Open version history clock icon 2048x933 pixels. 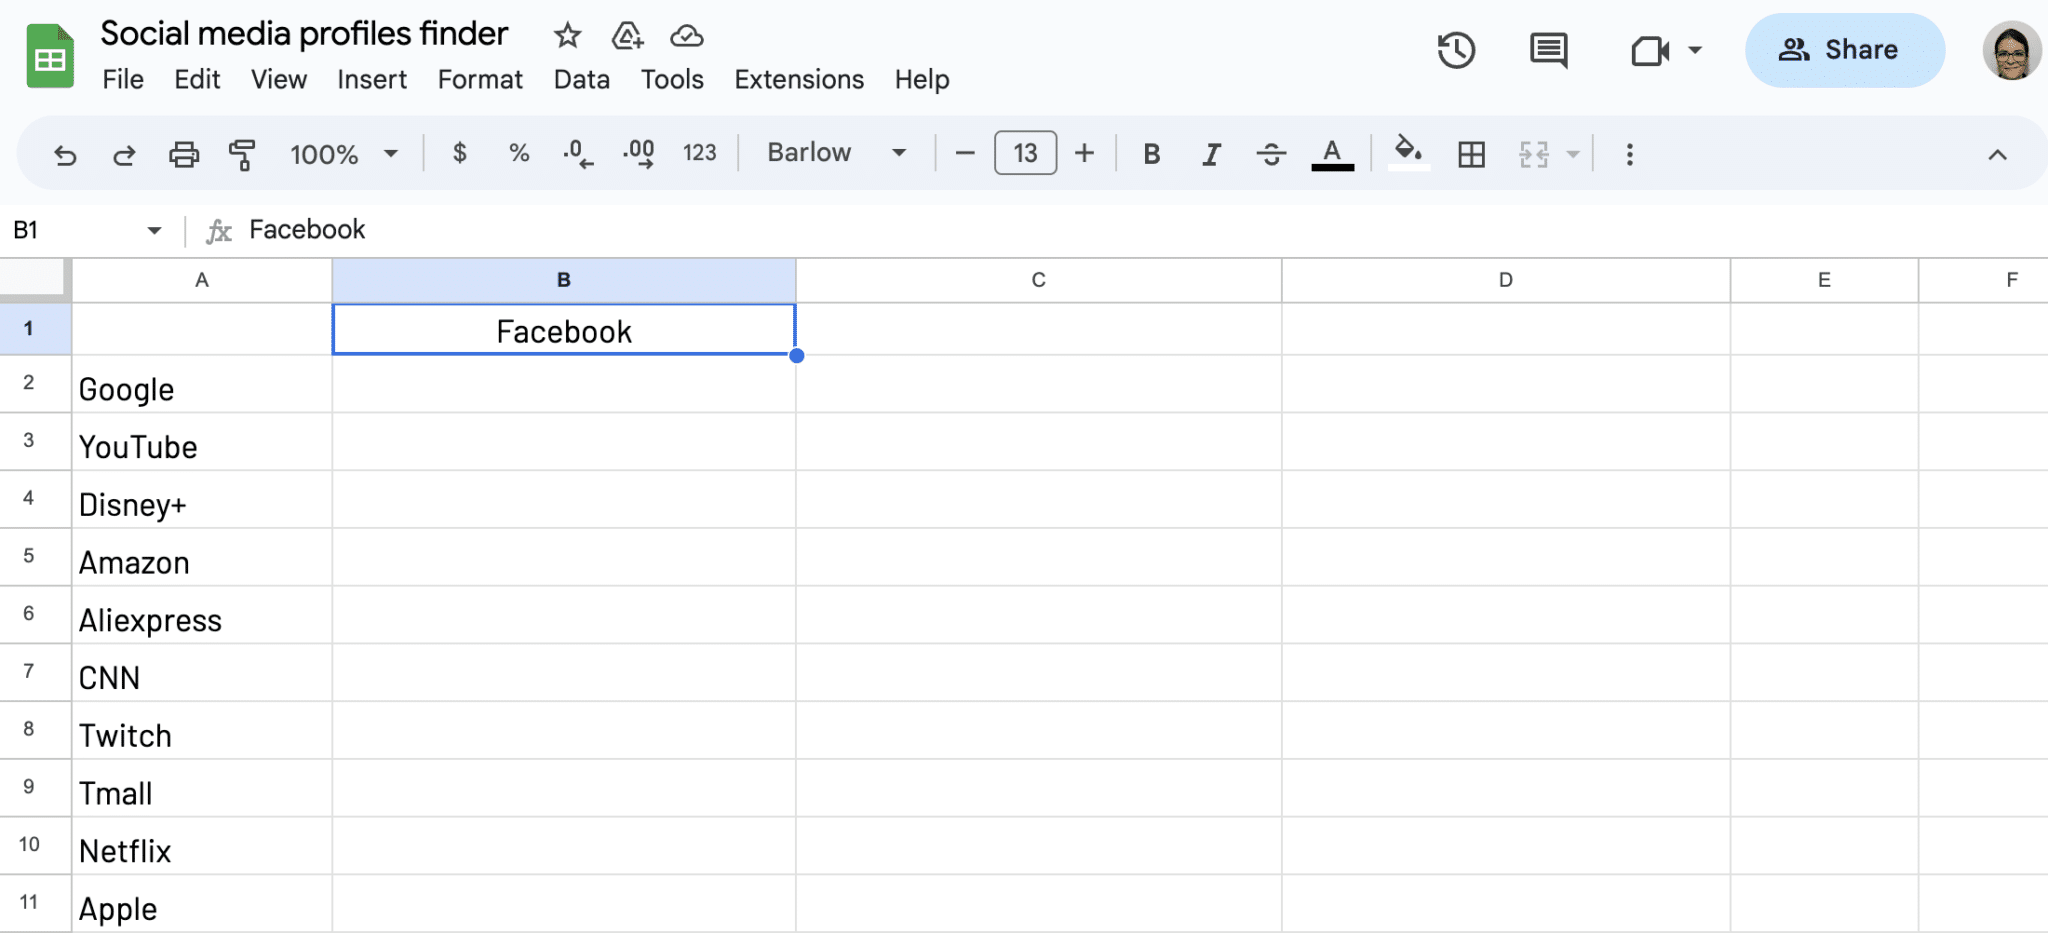1456,50
